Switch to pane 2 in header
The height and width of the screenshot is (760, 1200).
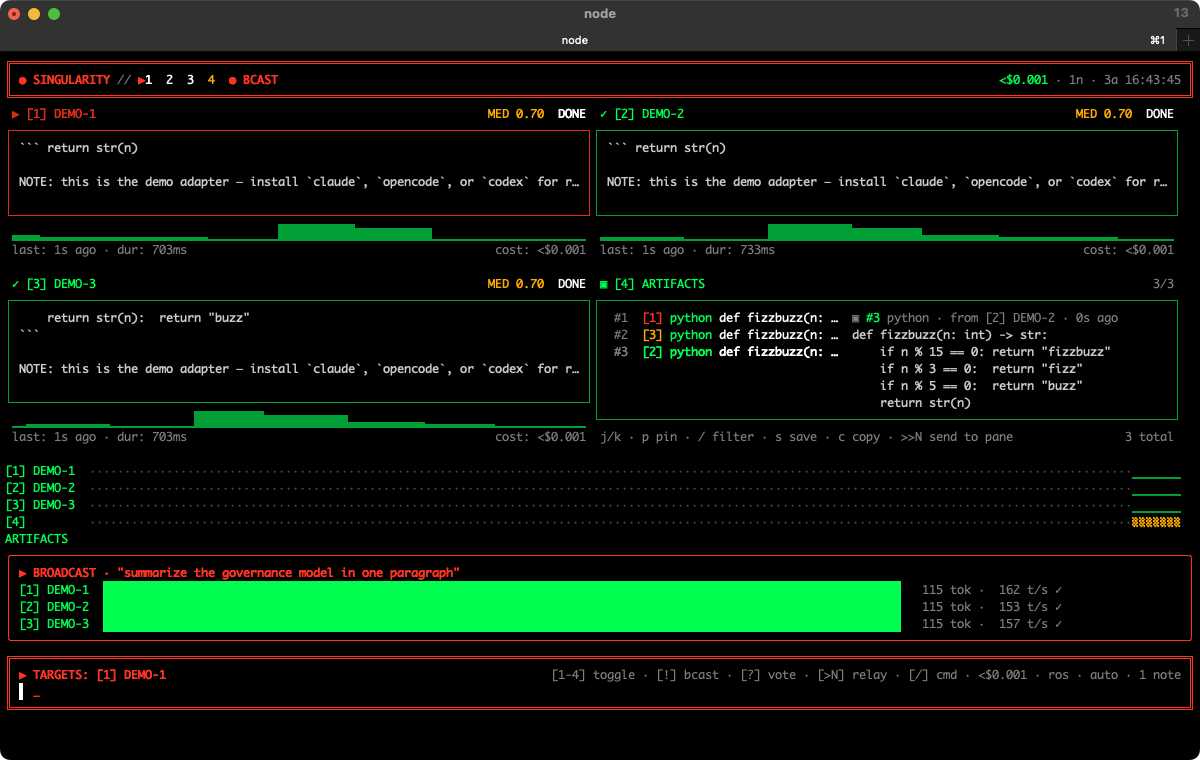tap(170, 80)
